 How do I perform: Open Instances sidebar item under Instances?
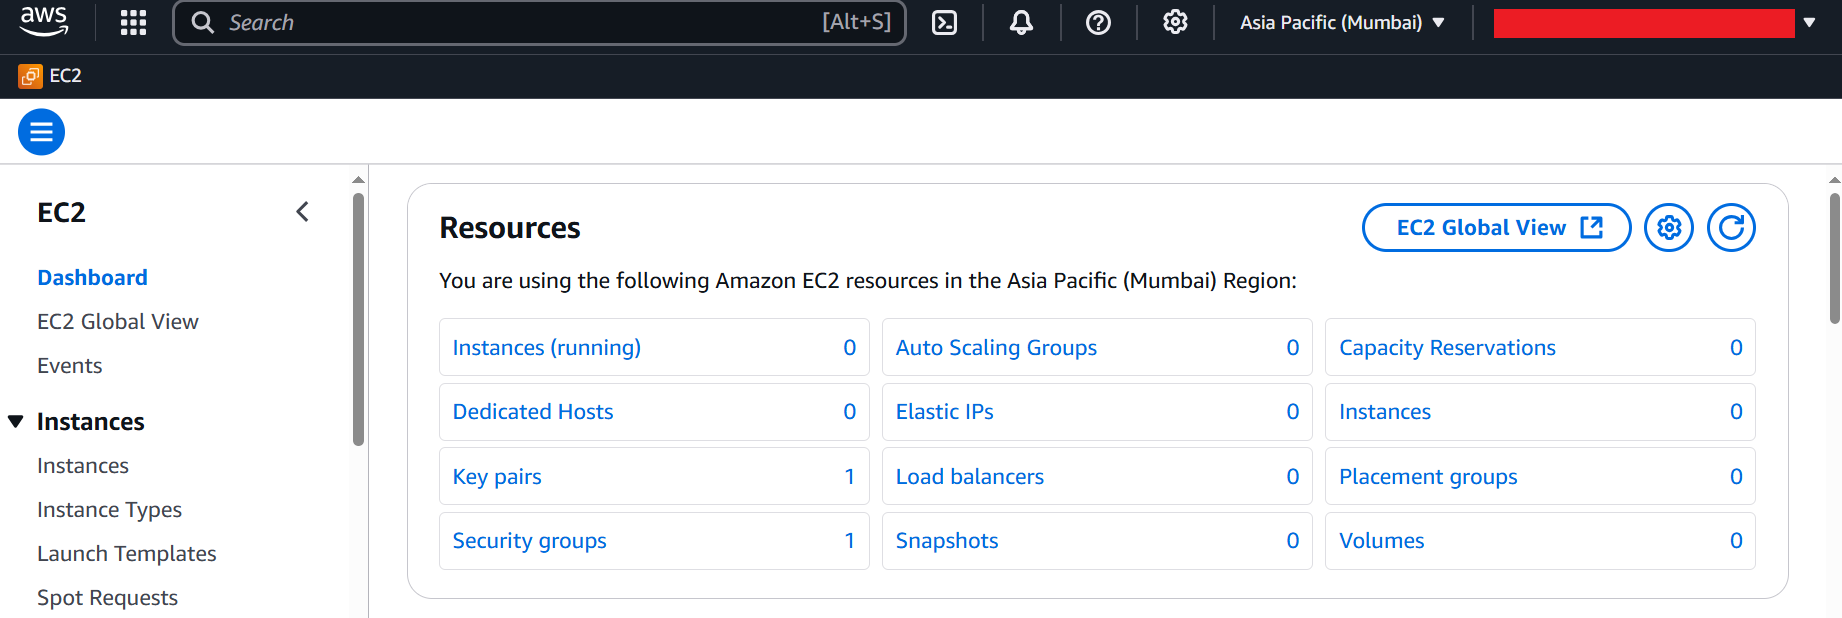point(83,466)
